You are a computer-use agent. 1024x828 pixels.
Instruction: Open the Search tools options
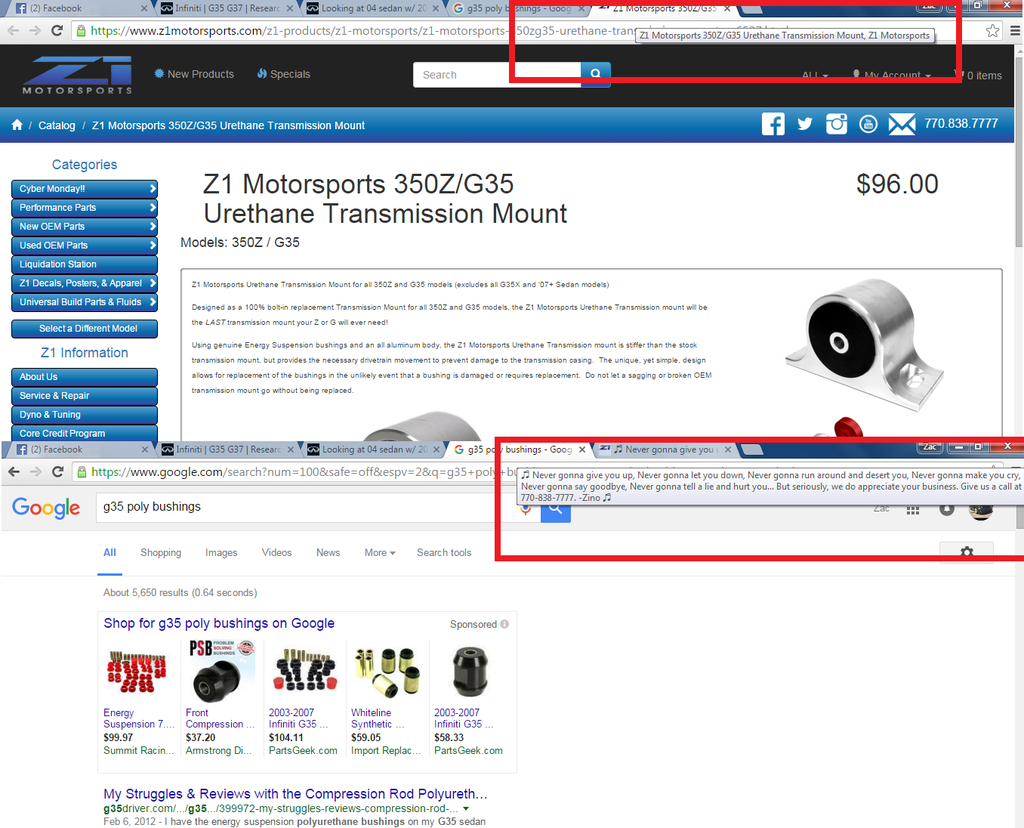tap(444, 552)
